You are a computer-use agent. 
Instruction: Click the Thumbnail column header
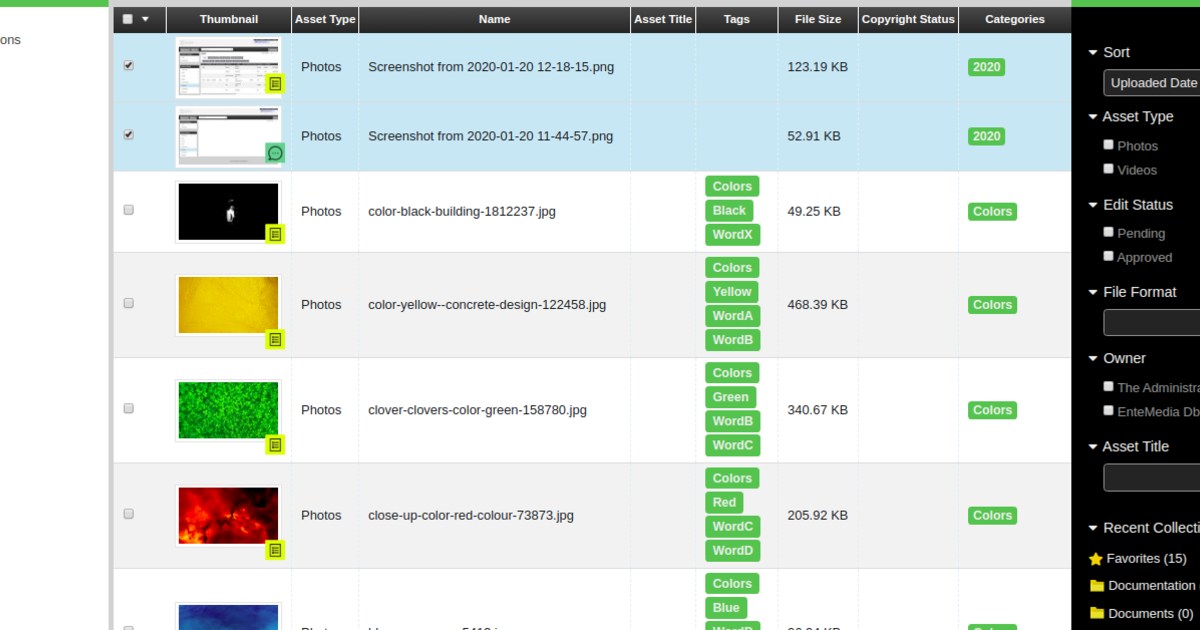point(229,19)
